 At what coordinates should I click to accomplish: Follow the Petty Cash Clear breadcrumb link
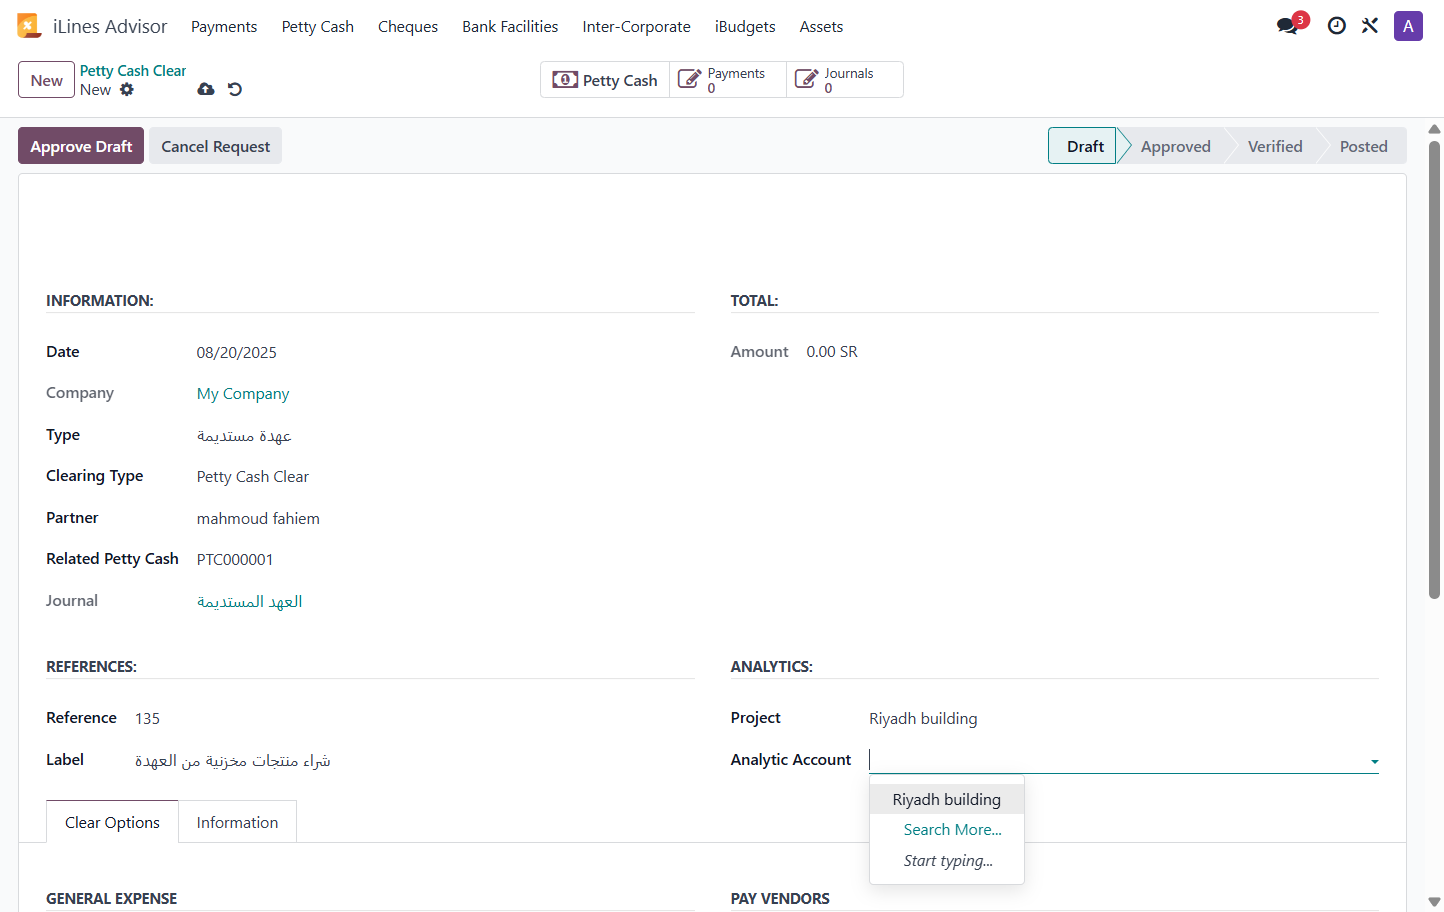click(133, 71)
